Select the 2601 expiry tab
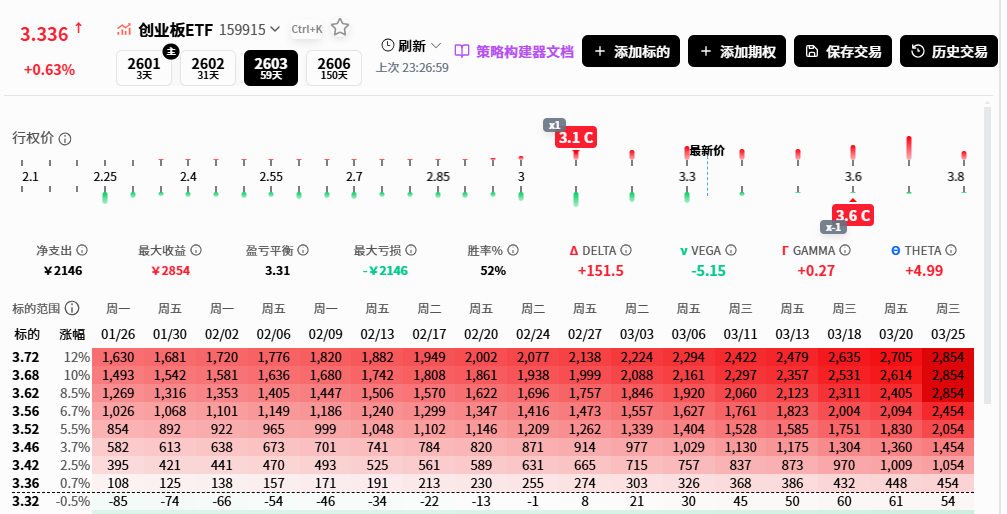Viewport: 1007px width, 514px height. pos(145,68)
